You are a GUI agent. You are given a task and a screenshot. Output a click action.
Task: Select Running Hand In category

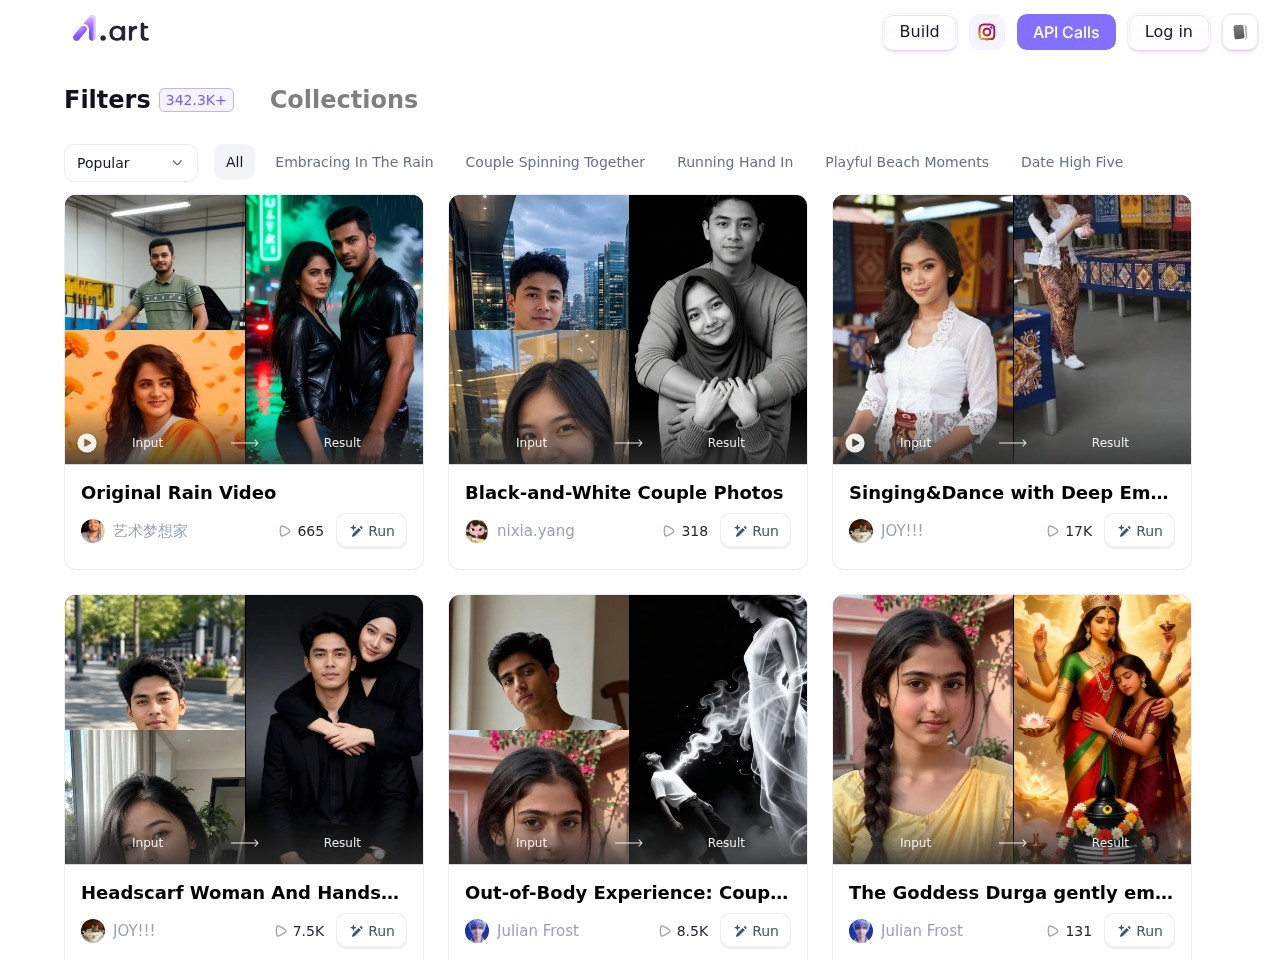pyautogui.click(x=735, y=162)
